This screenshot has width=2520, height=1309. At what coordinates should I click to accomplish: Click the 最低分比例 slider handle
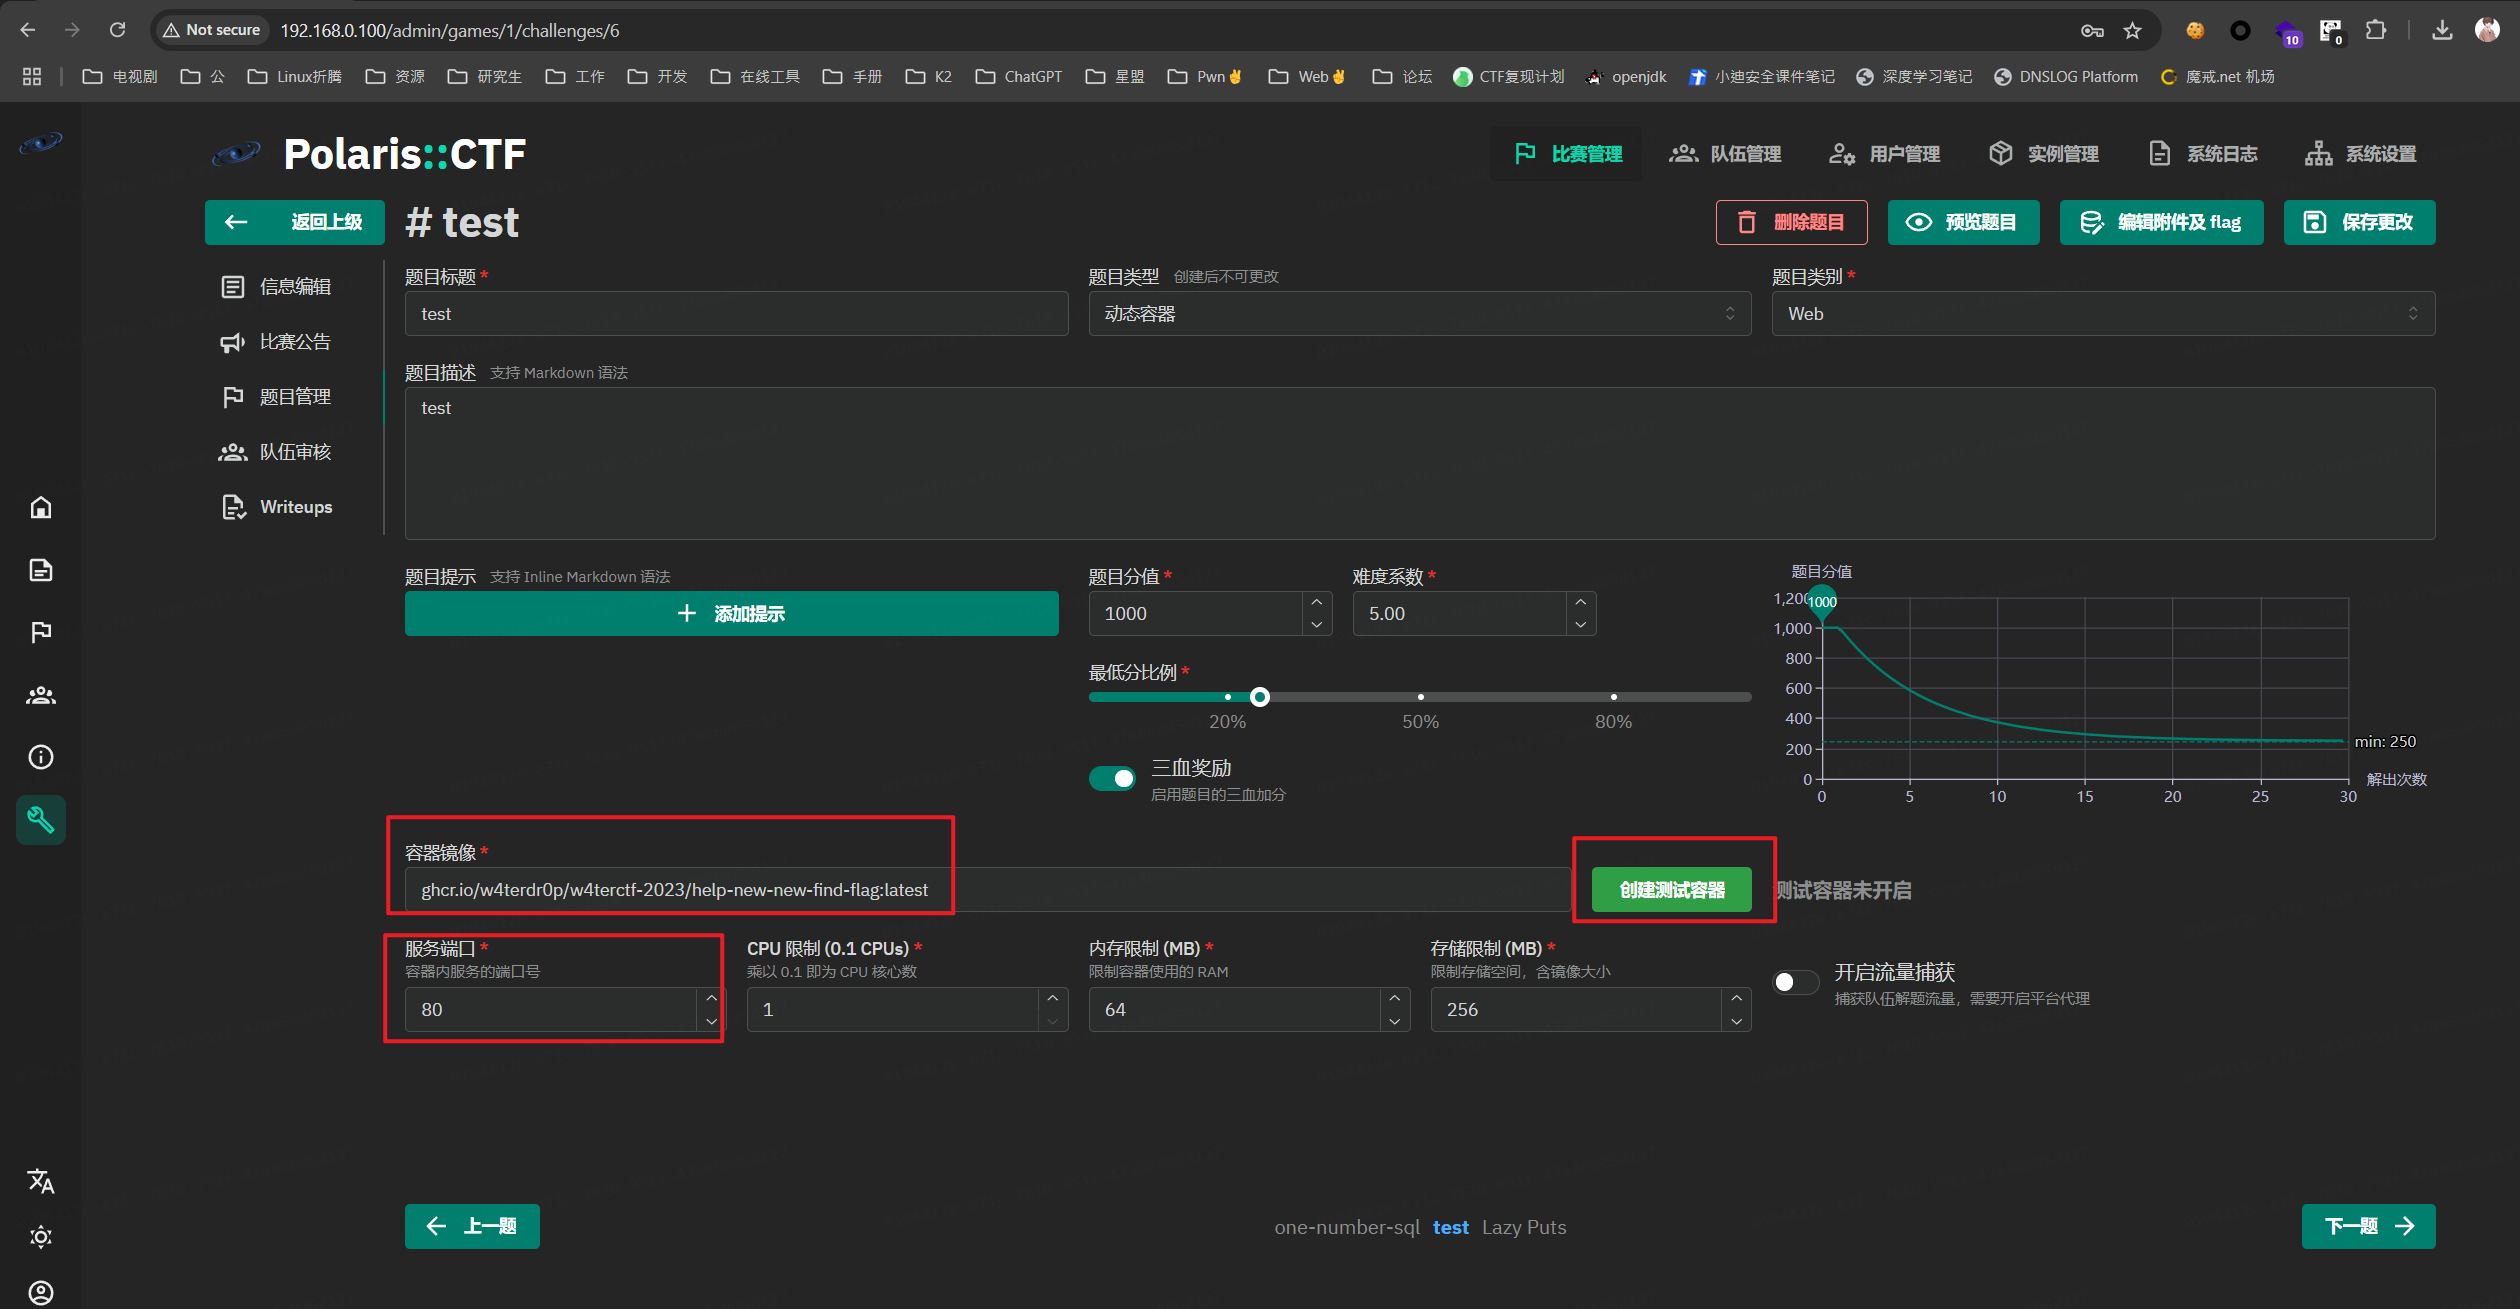coord(1260,697)
